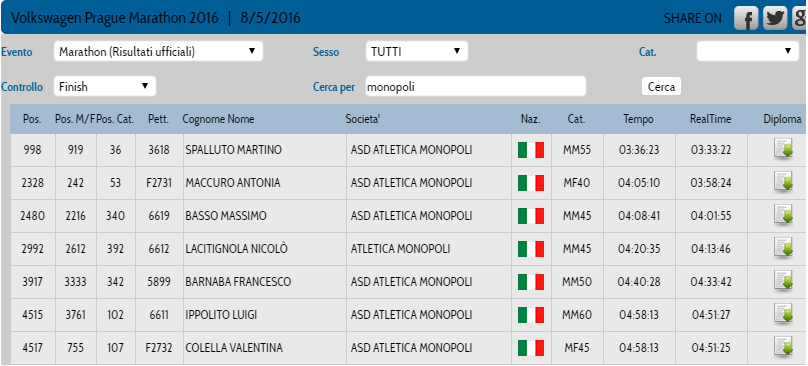Image resolution: width=808 pixels, height=366 pixels.
Task: Click the Cerca search button
Action: pyautogui.click(x=661, y=87)
